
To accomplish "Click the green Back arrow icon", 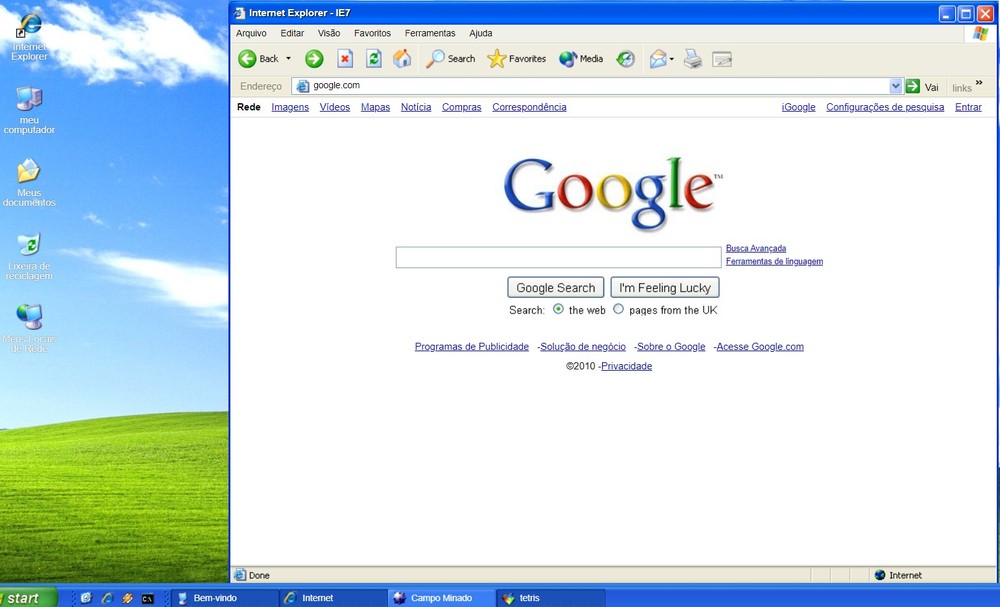I will coord(247,59).
